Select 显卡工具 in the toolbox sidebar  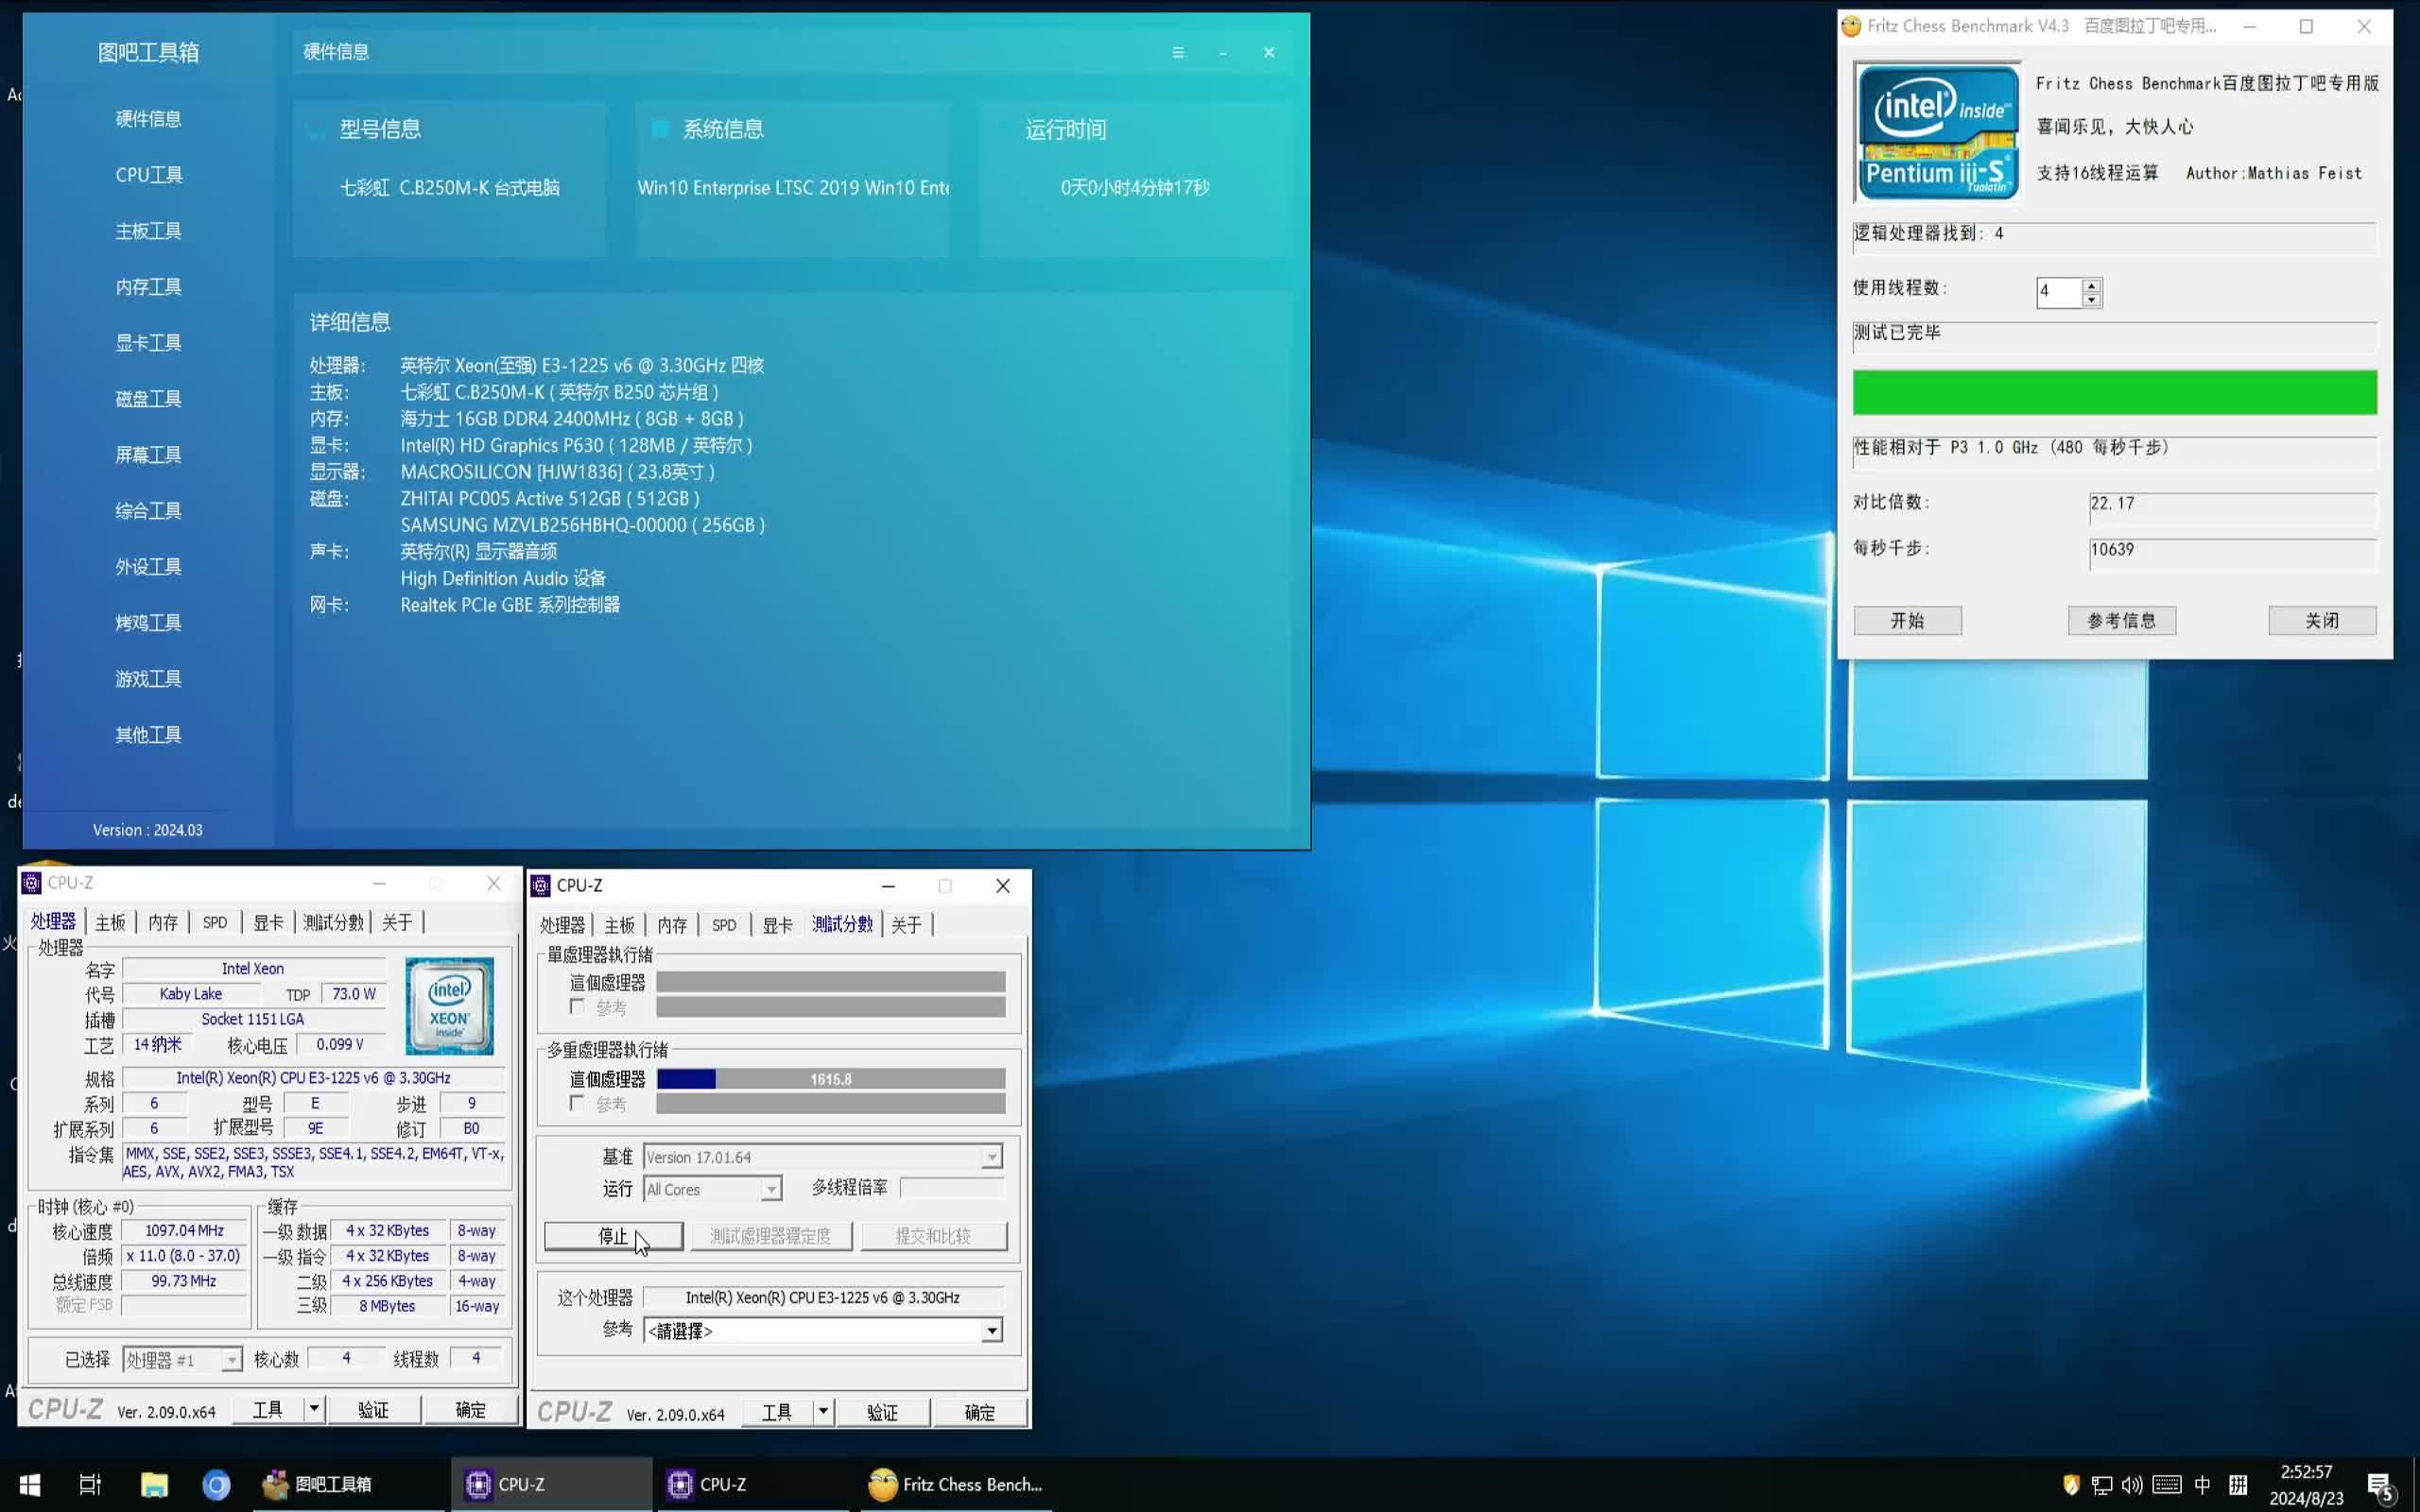pos(148,343)
